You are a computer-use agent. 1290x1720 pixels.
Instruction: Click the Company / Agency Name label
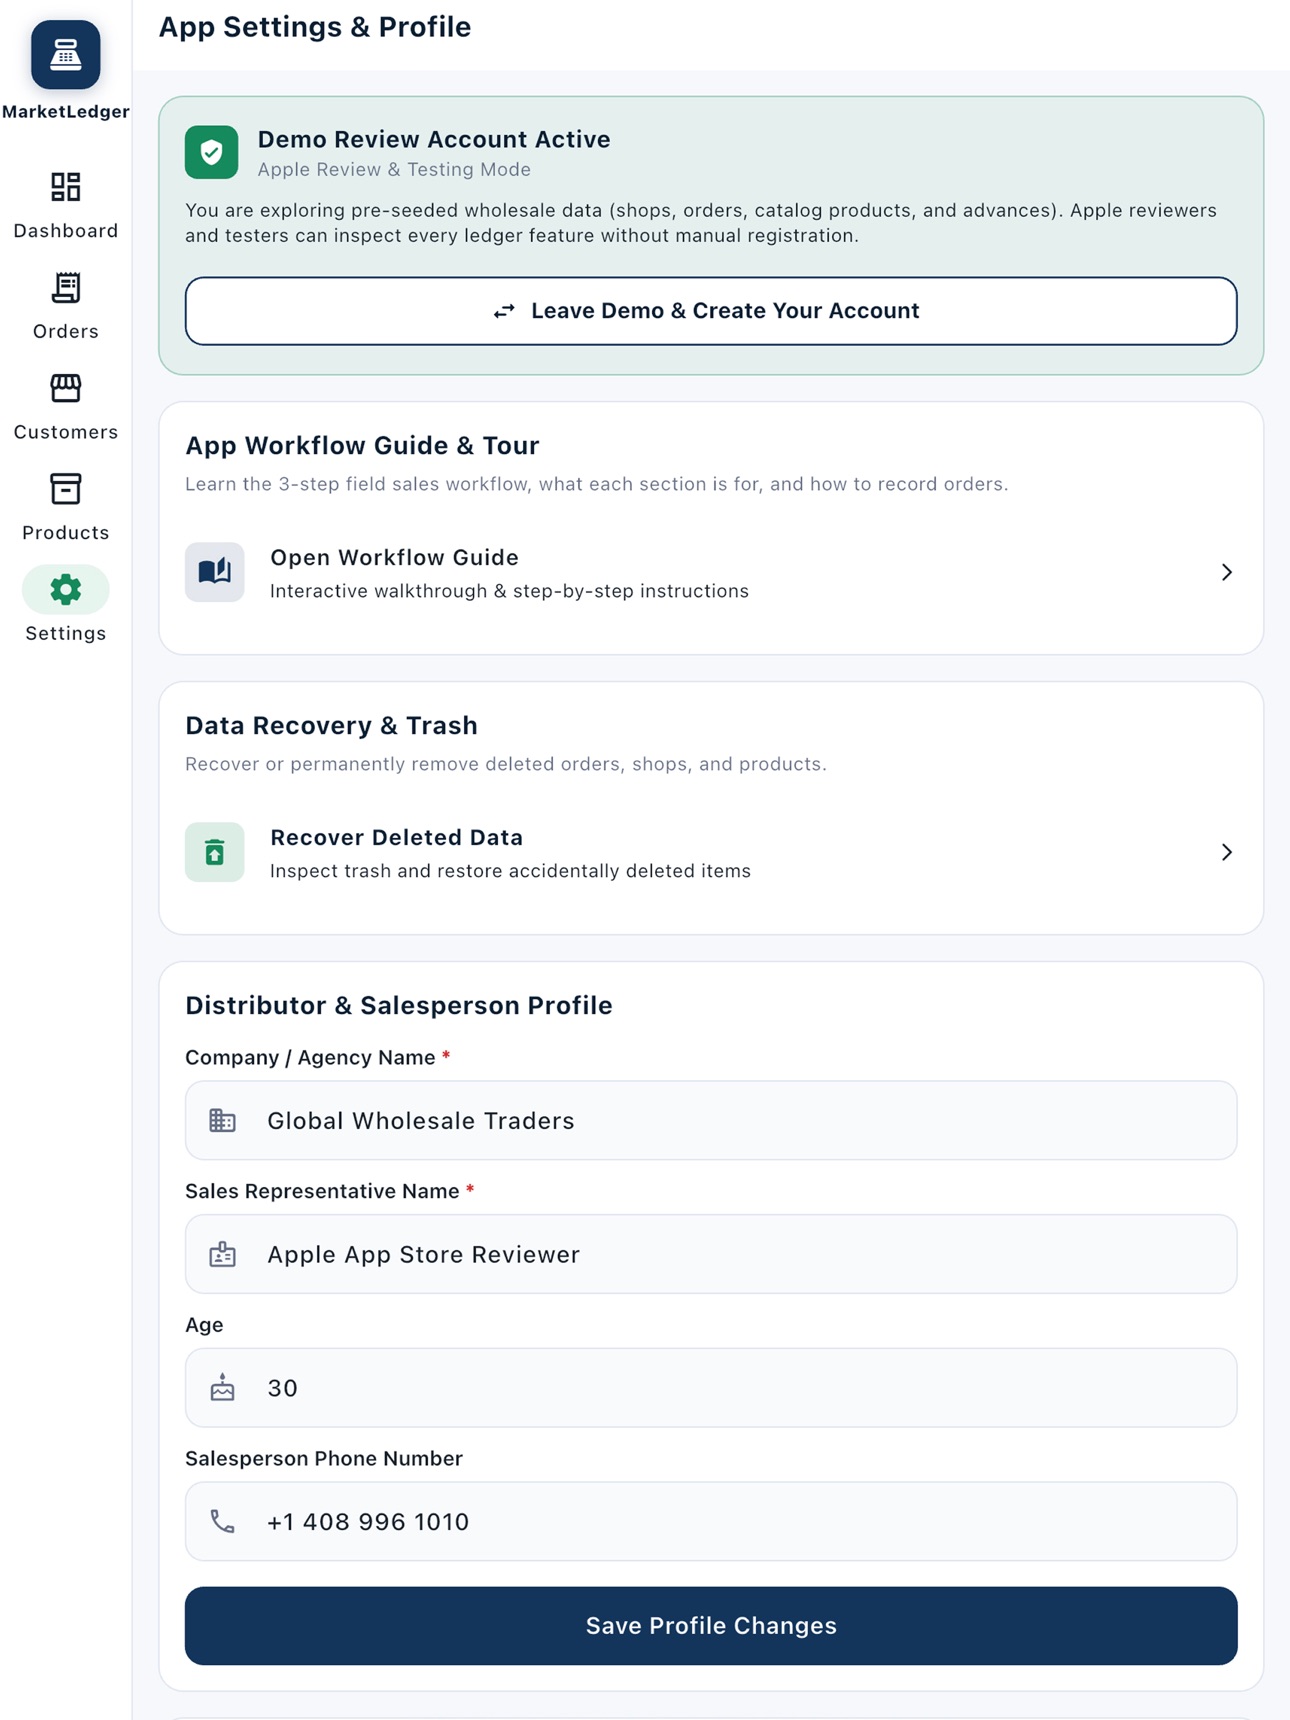pyautogui.click(x=310, y=1058)
